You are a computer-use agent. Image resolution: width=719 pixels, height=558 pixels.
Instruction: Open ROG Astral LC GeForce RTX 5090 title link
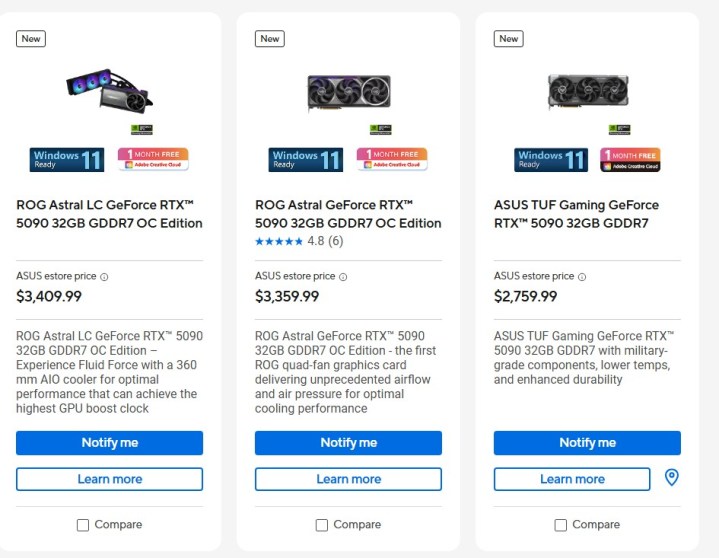tap(109, 214)
